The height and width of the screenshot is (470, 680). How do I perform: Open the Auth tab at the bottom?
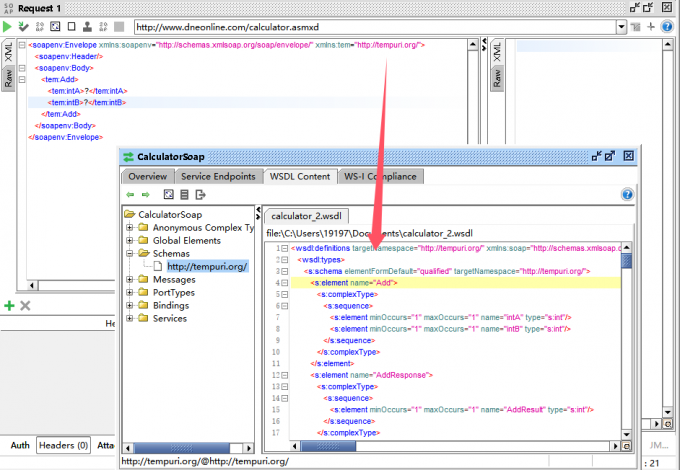click(20, 445)
